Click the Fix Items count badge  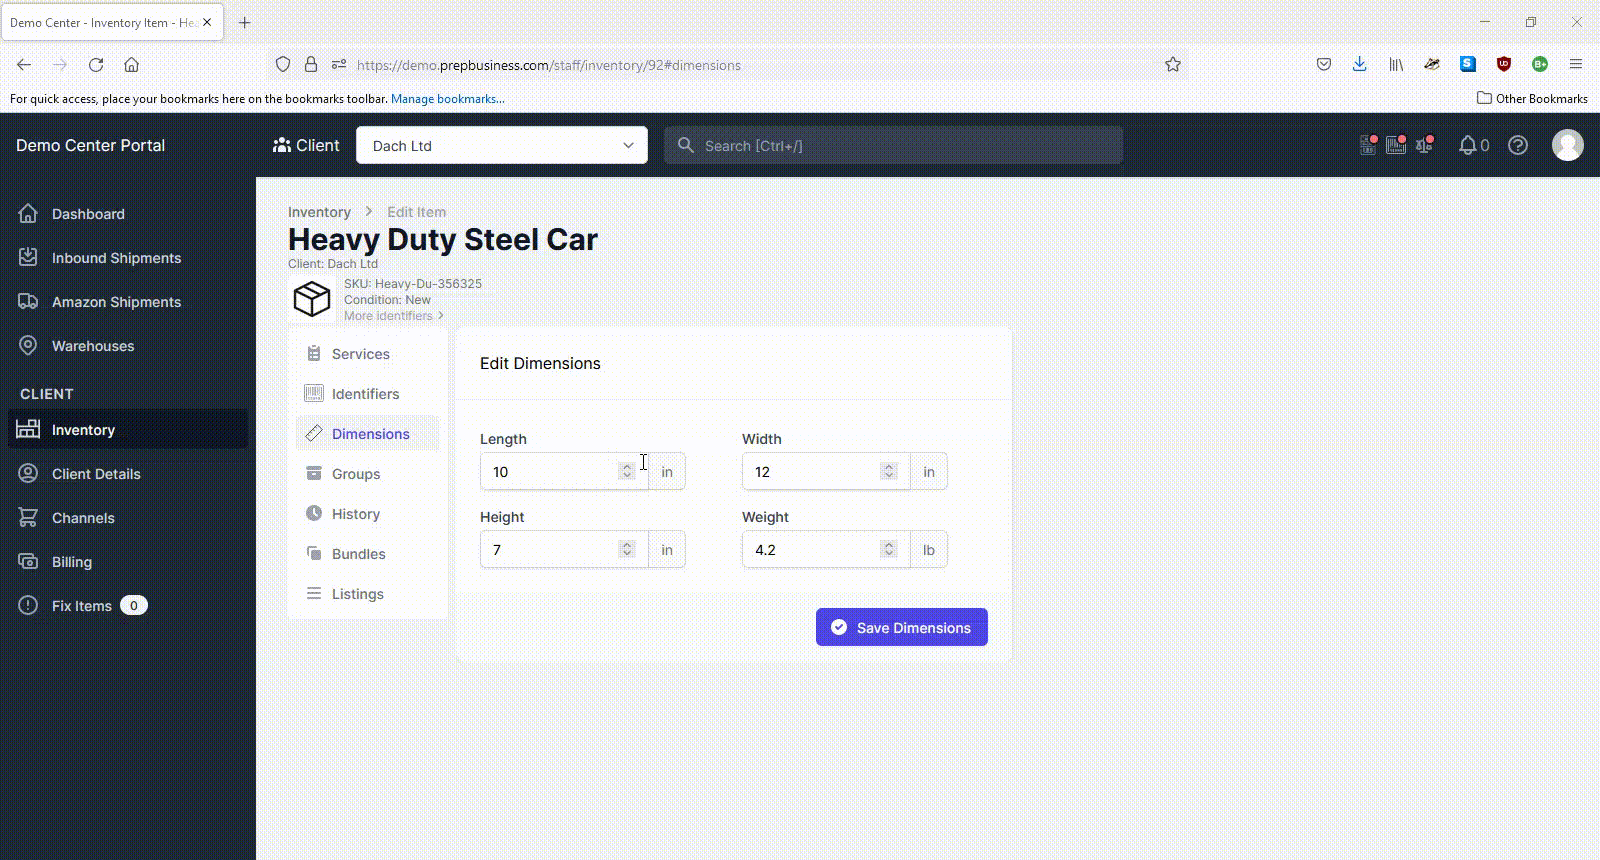pyautogui.click(x=134, y=605)
